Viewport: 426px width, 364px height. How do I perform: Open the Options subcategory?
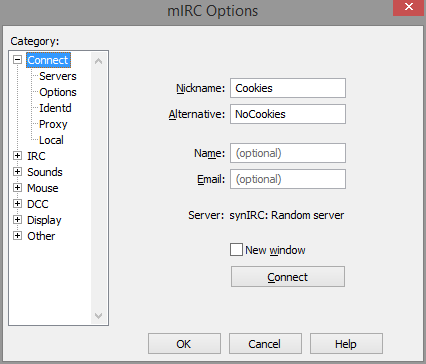(x=58, y=92)
